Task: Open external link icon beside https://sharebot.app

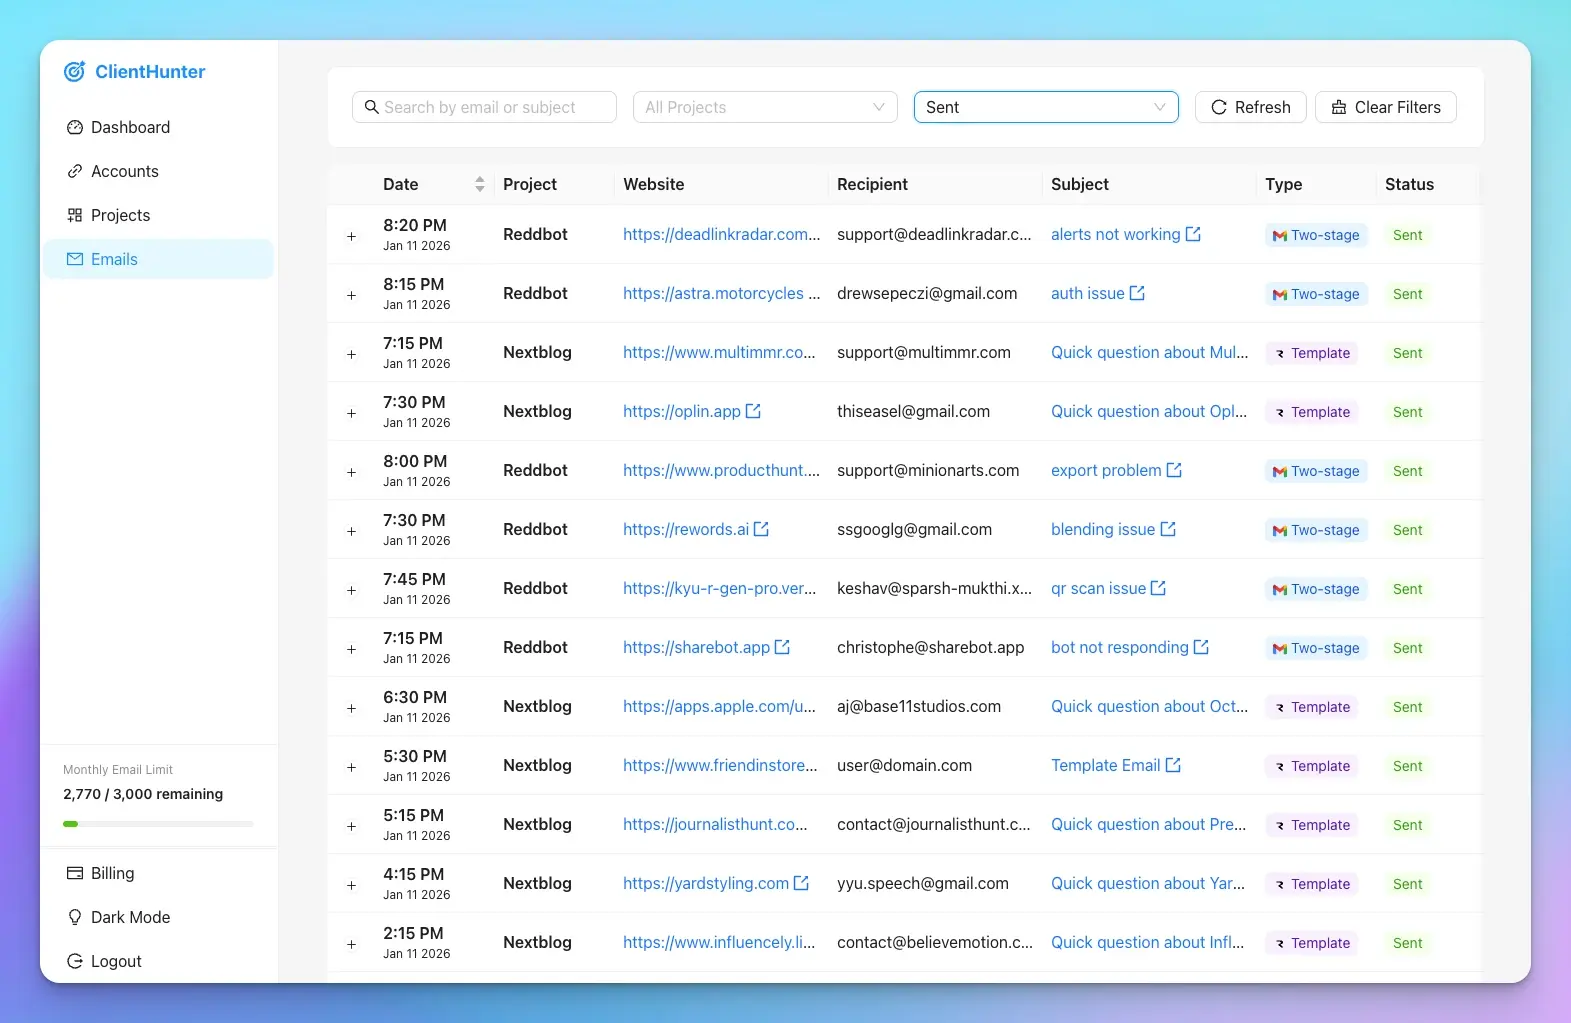Action: pyautogui.click(x=782, y=647)
